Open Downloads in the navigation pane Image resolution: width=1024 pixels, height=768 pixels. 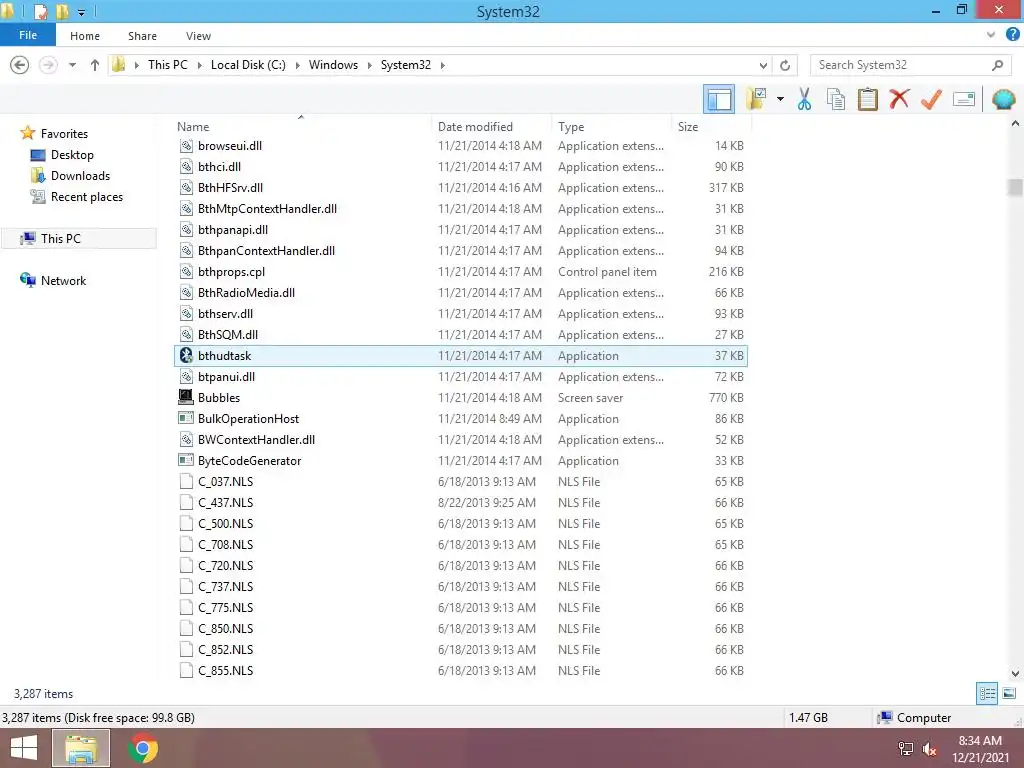click(80, 176)
